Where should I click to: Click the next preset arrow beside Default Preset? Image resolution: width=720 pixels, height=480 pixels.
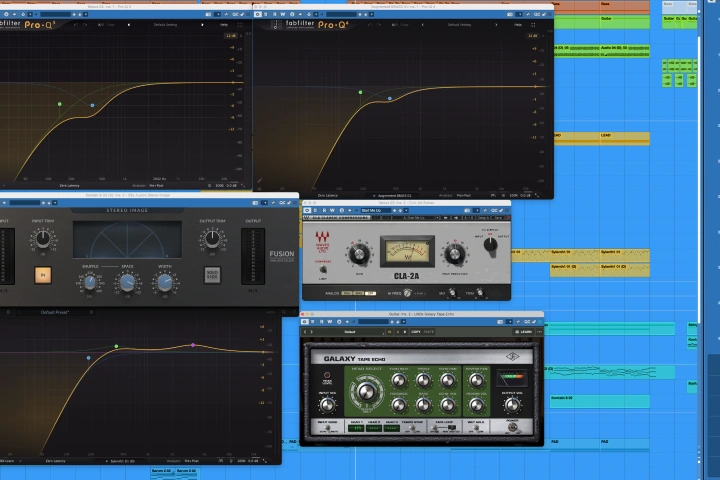(x=91, y=312)
